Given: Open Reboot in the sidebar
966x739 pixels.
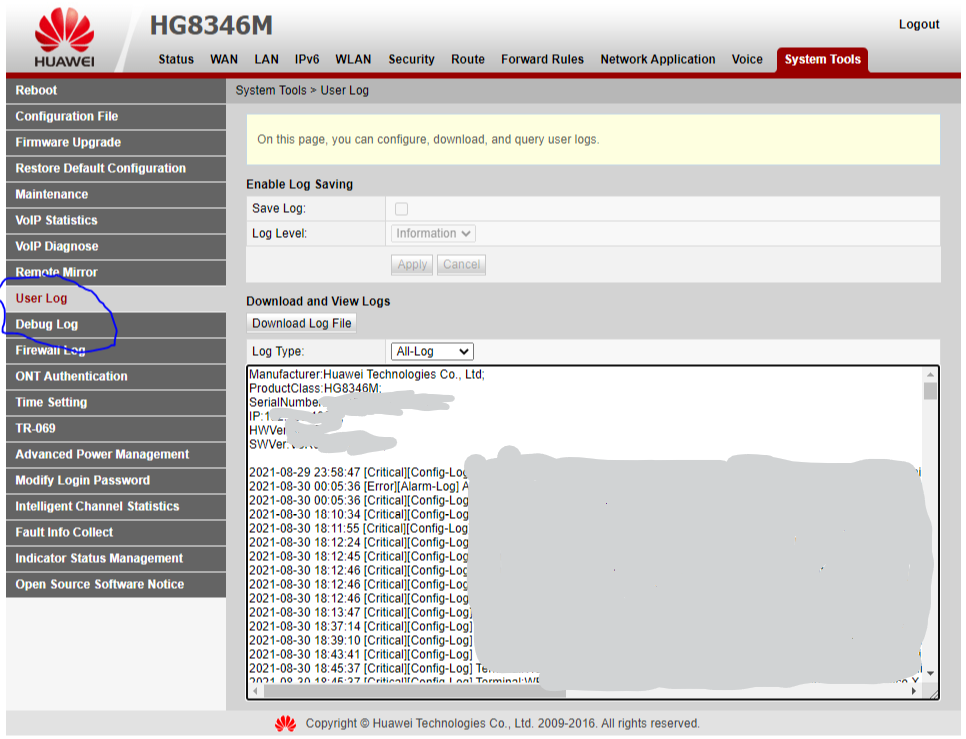Looking at the screenshot, I should (x=116, y=91).
